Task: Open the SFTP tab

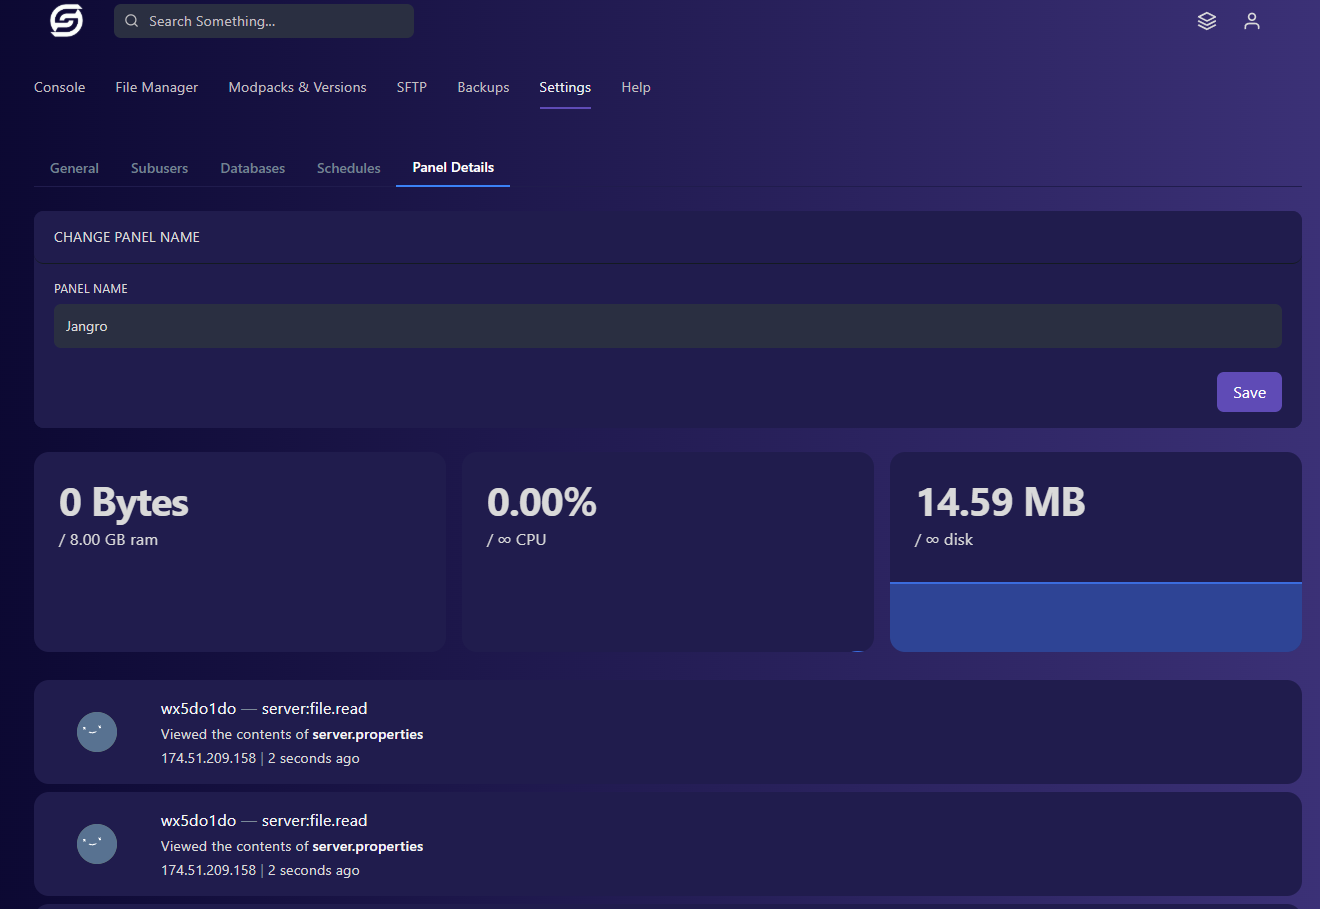Action: 411,87
